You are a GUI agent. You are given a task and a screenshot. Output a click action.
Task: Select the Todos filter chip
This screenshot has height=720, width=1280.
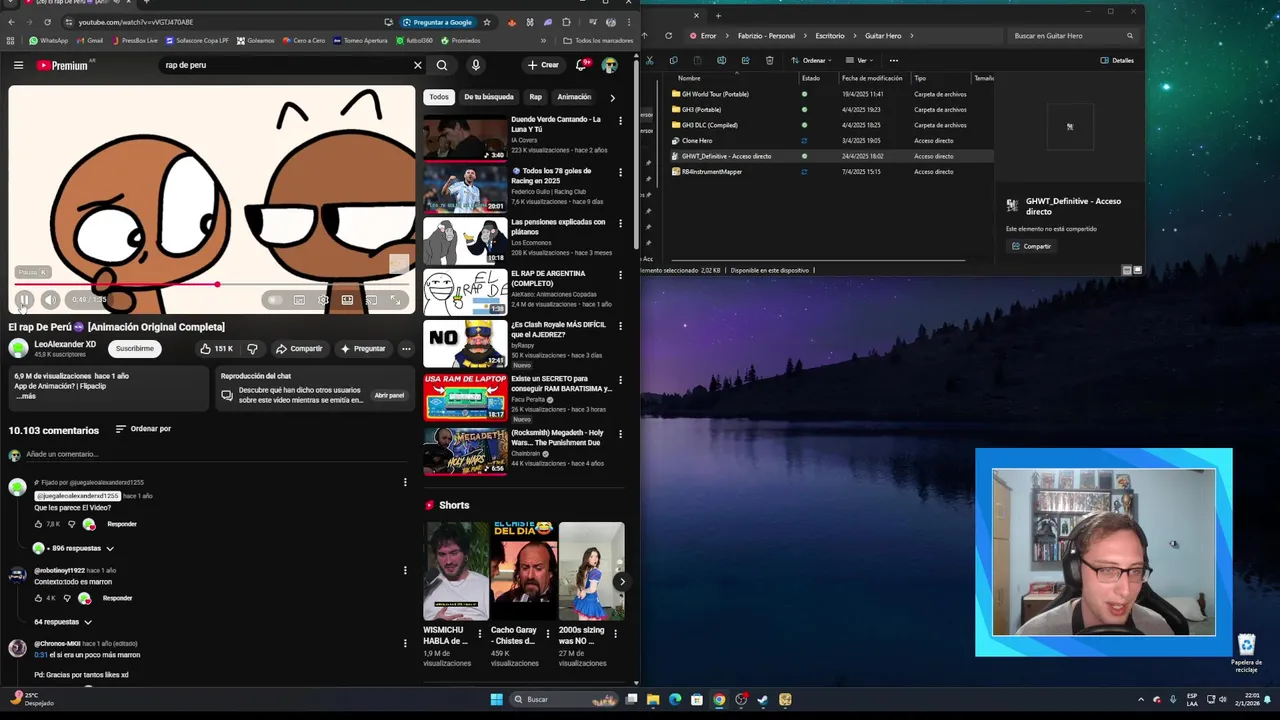click(x=439, y=97)
